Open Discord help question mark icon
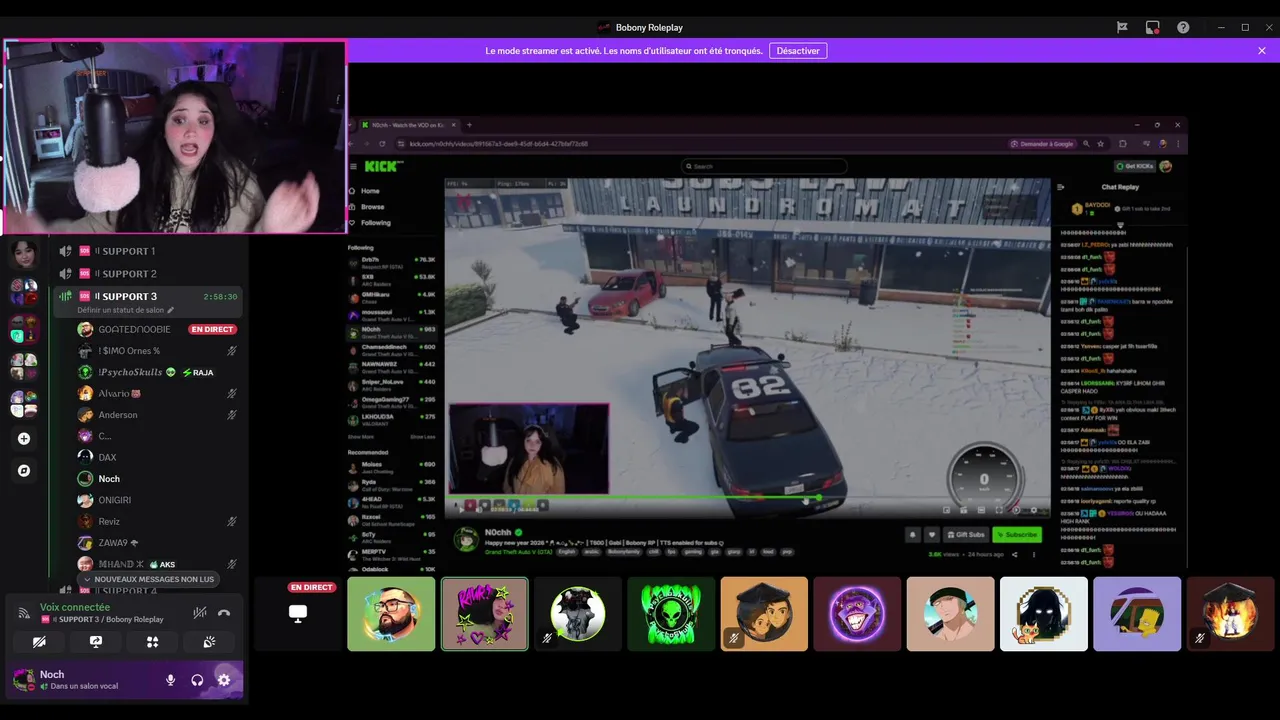 pos(1183,27)
